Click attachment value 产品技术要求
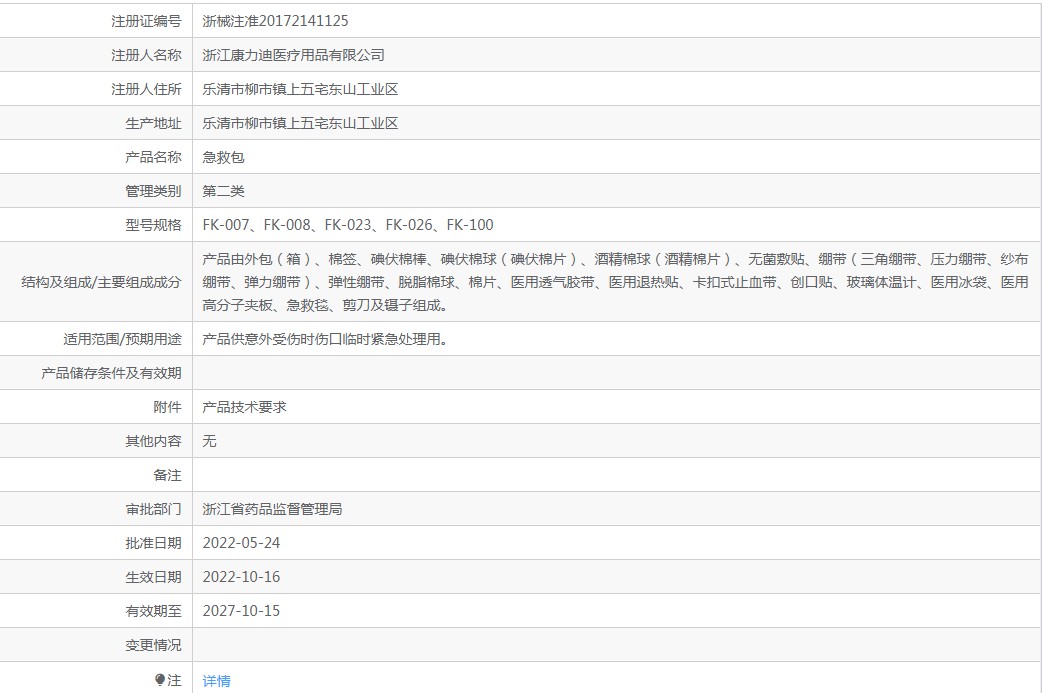The width and height of the screenshot is (1044, 693). tap(244, 407)
